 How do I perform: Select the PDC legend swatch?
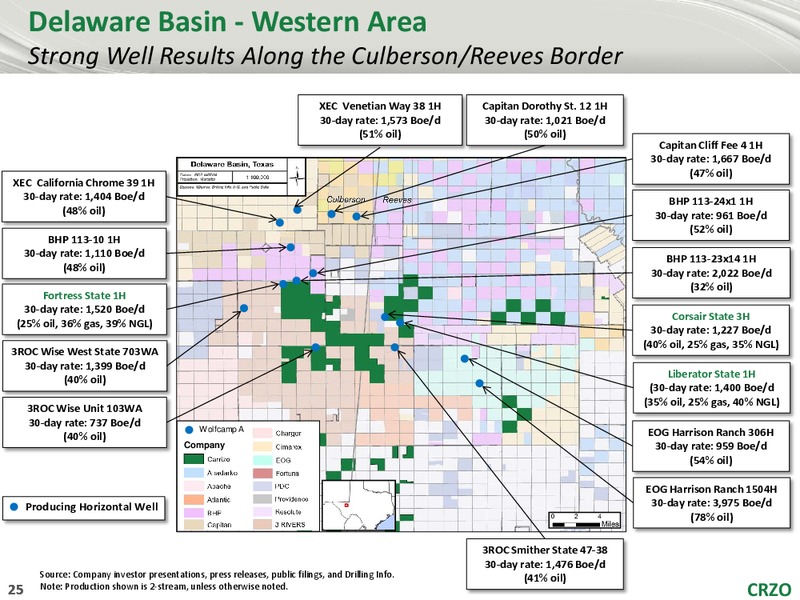pos(262,486)
